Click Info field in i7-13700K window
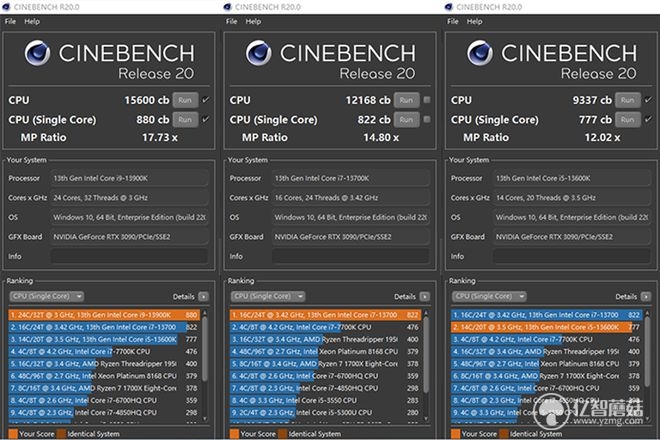Image resolution: width=660 pixels, height=440 pixels. 351,256
